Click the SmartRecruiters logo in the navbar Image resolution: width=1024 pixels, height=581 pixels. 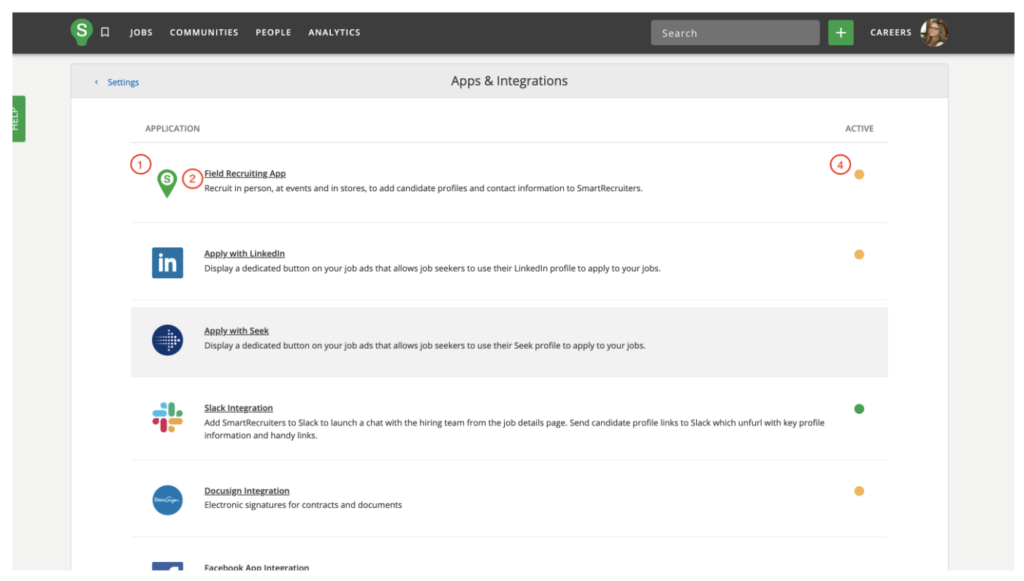point(81,31)
